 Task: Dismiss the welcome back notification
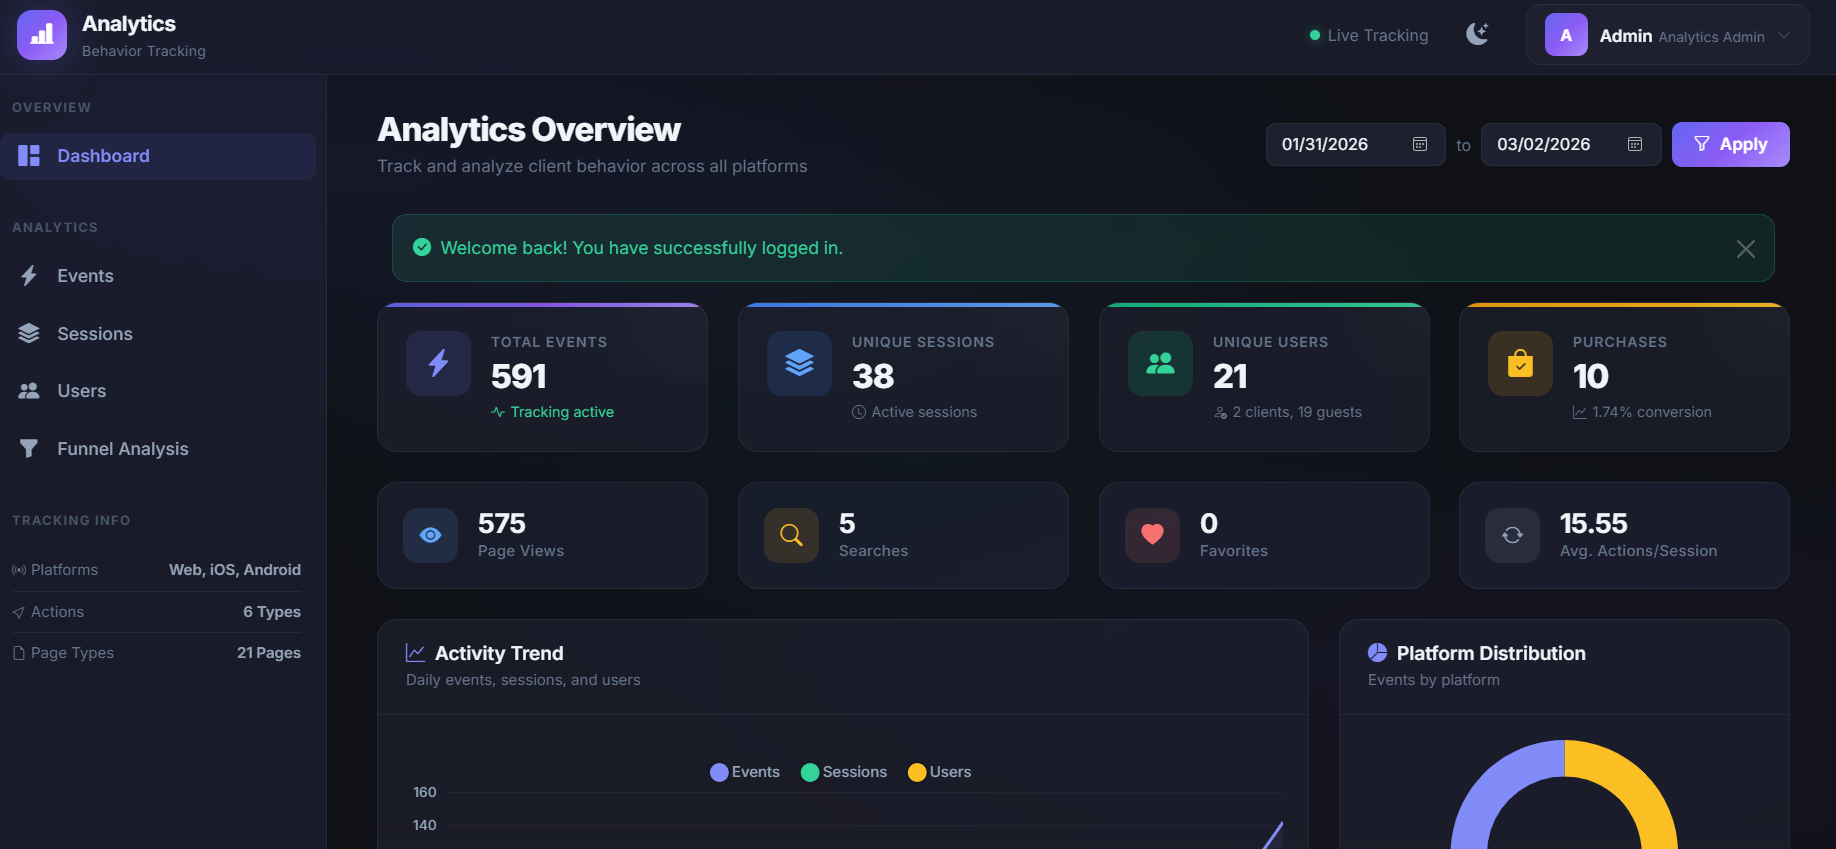(1746, 249)
